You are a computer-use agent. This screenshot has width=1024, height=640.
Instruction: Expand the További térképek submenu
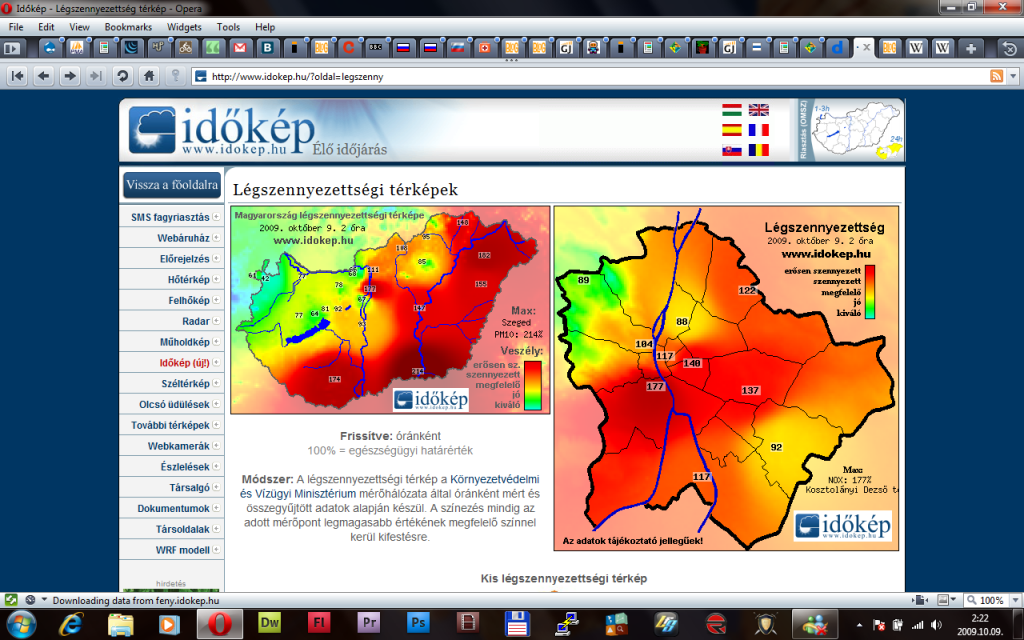click(171, 425)
